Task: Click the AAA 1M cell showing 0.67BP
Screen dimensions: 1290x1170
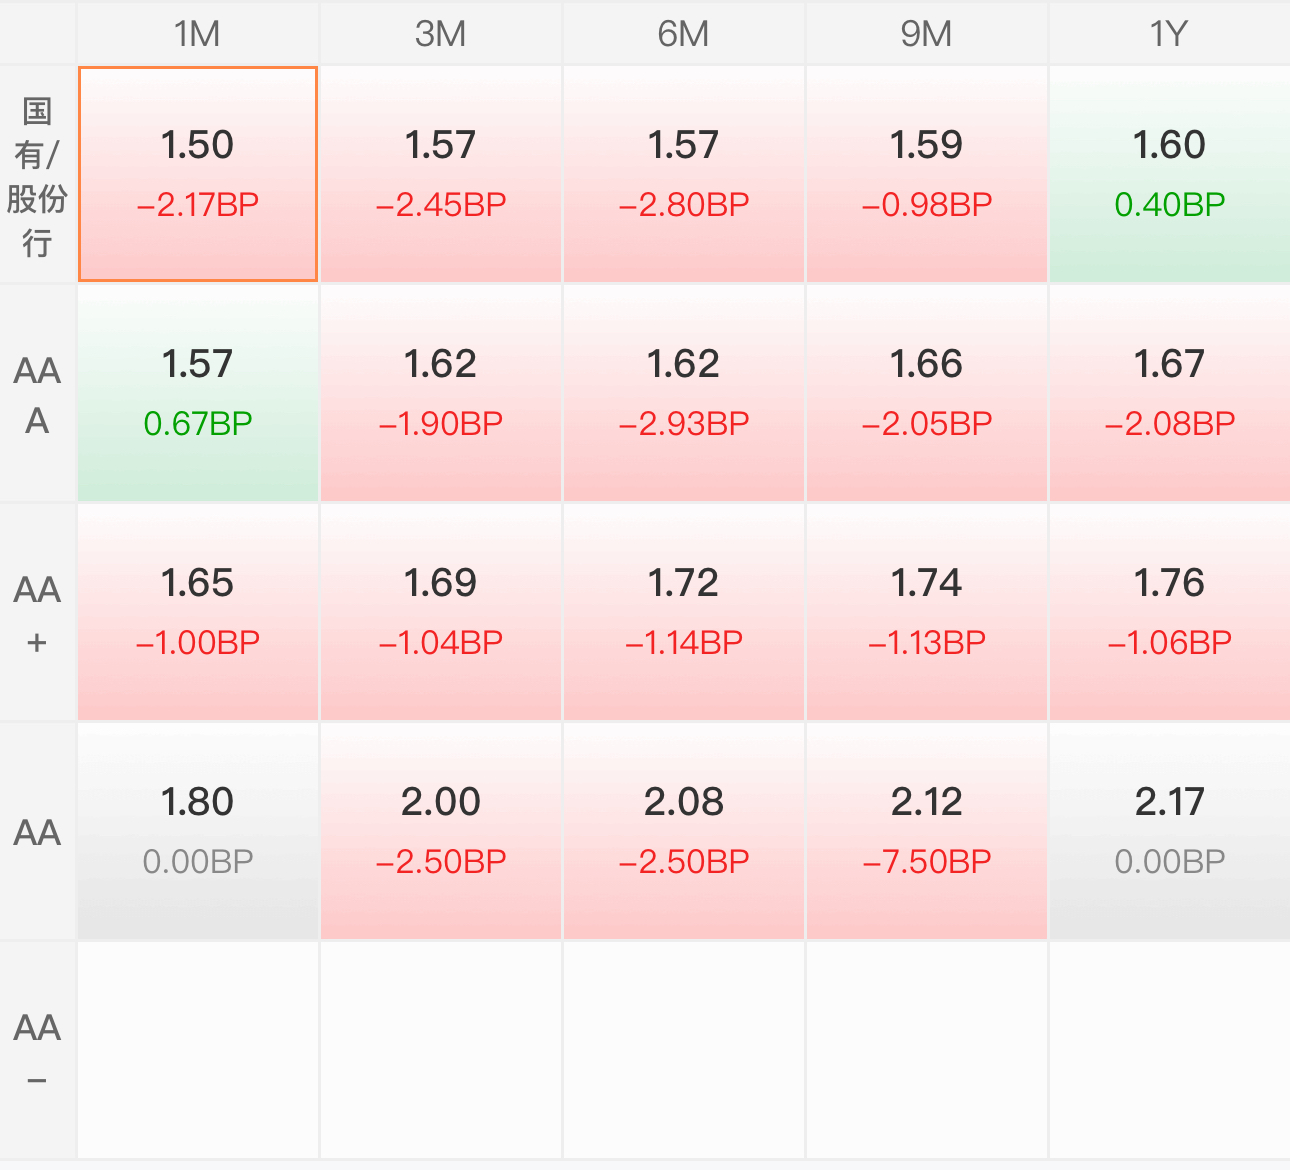Action: point(198,394)
